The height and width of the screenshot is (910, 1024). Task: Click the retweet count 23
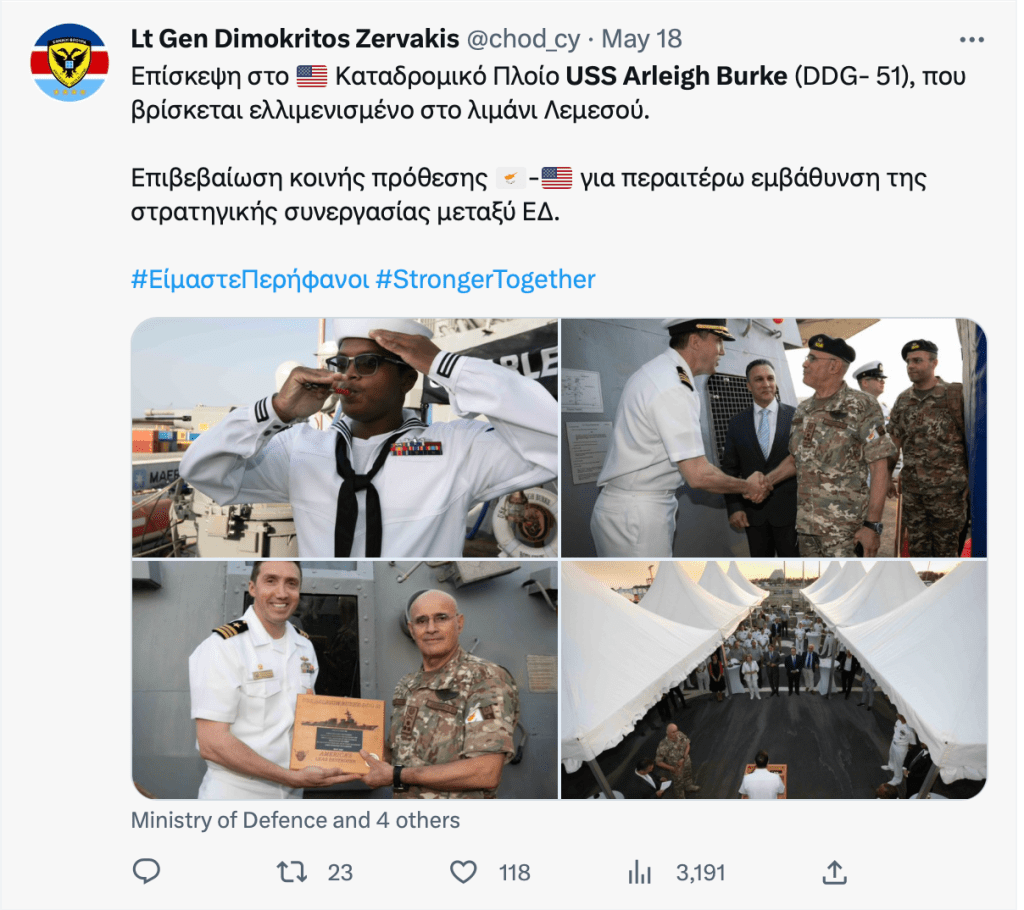point(340,873)
